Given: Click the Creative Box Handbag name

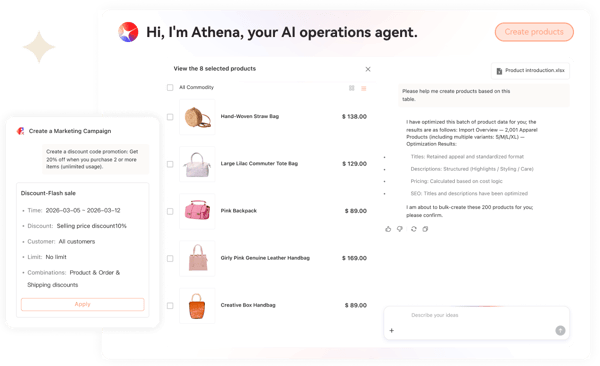Looking at the screenshot, I should point(248,305).
